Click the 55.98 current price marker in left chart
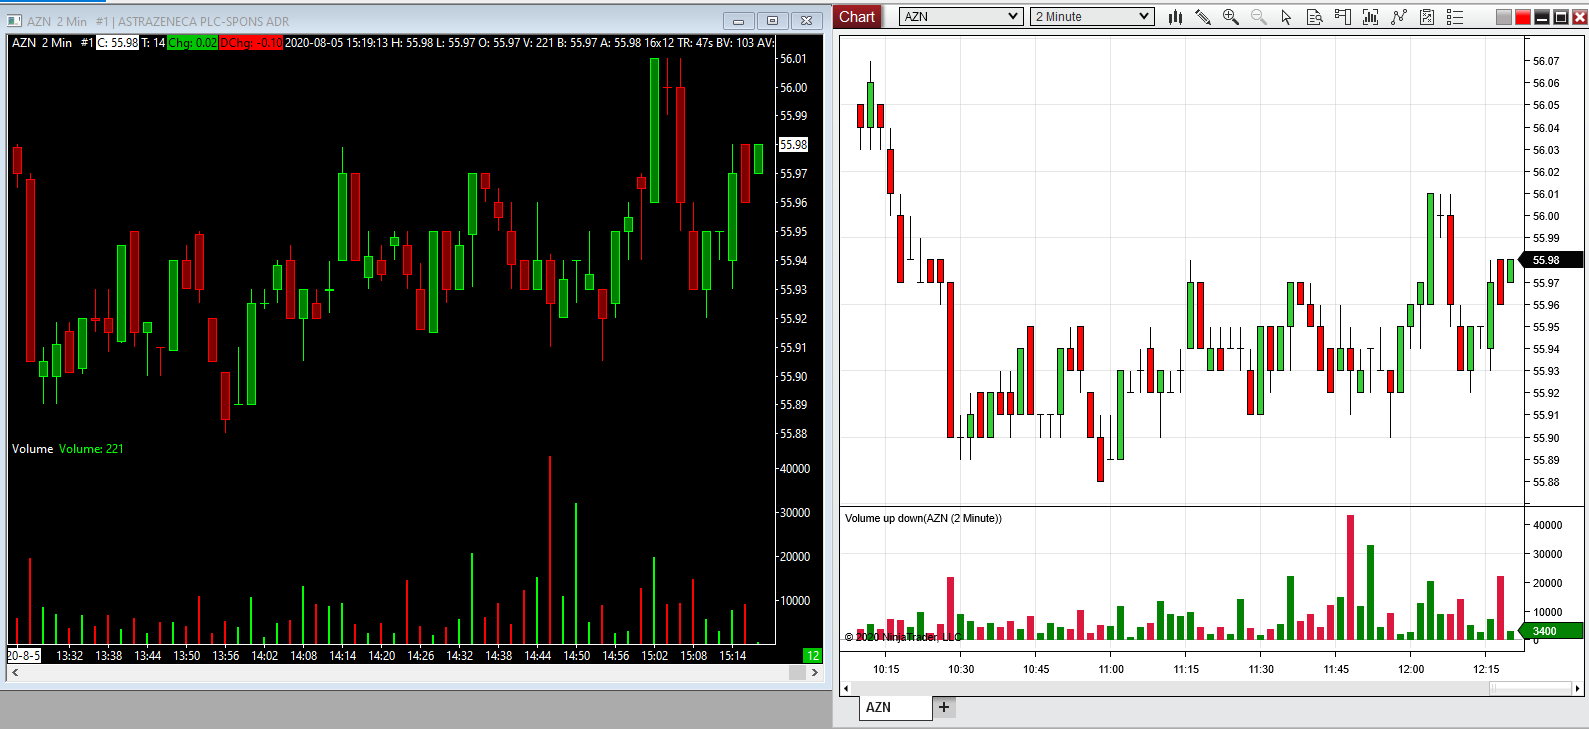1589x729 pixels. (793, 145)
